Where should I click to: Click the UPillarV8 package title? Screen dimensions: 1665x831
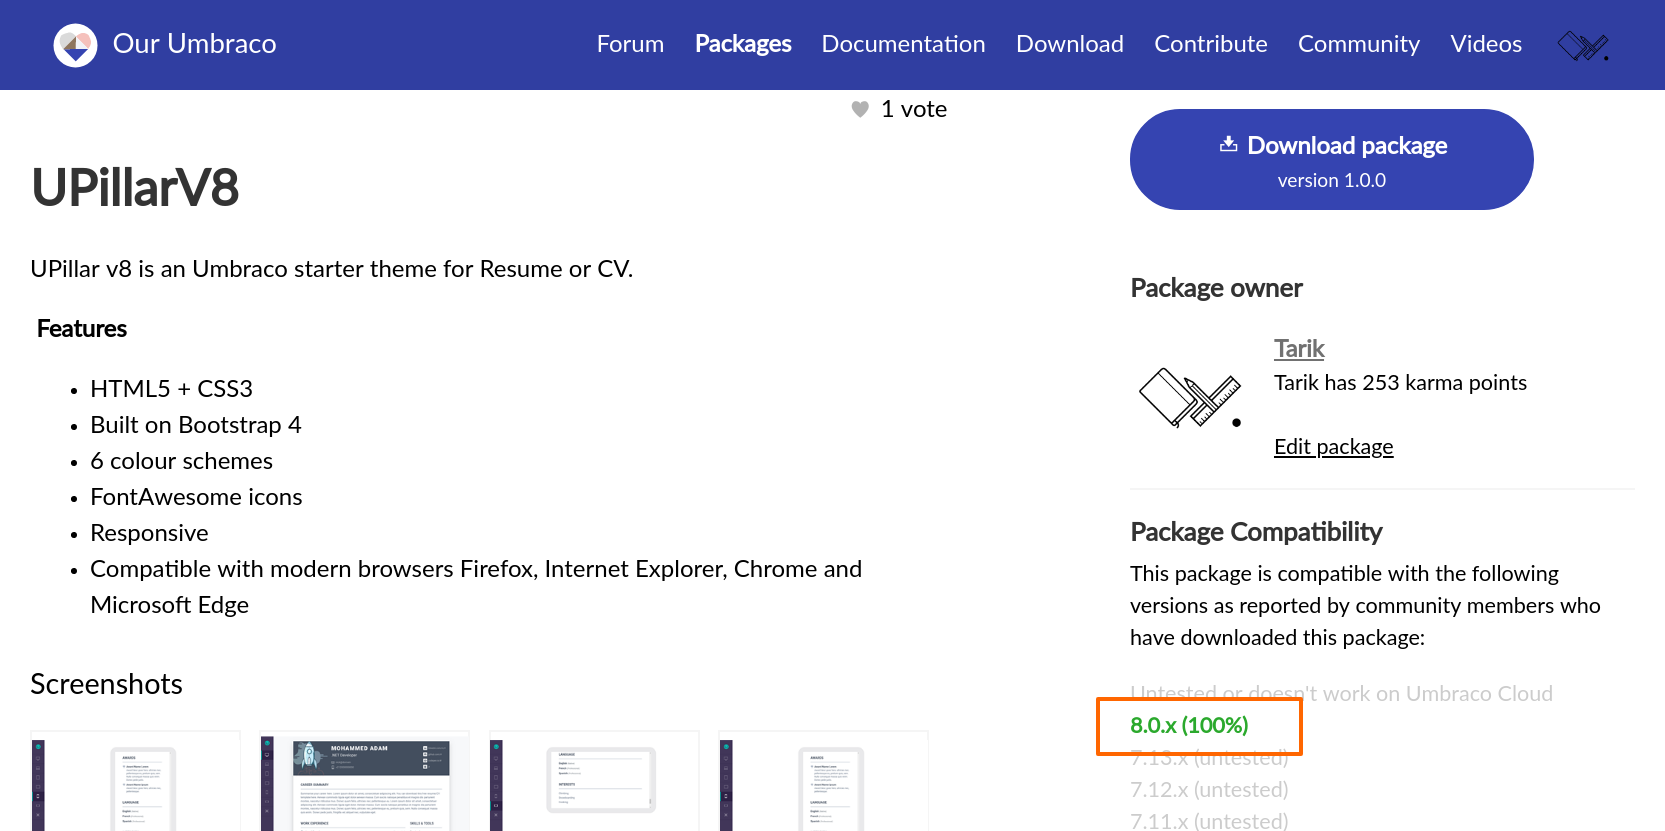pyautogui.click(x=135, y=188)
